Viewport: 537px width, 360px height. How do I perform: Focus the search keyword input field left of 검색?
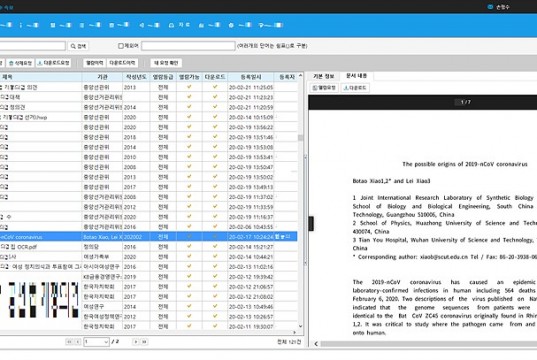point(32,46)
